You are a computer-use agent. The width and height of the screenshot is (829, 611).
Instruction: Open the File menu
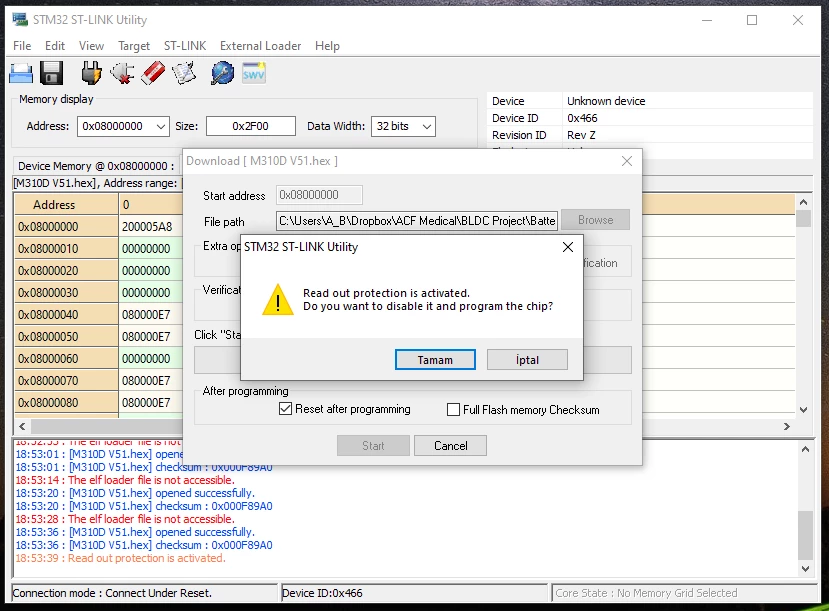point(22,46)
